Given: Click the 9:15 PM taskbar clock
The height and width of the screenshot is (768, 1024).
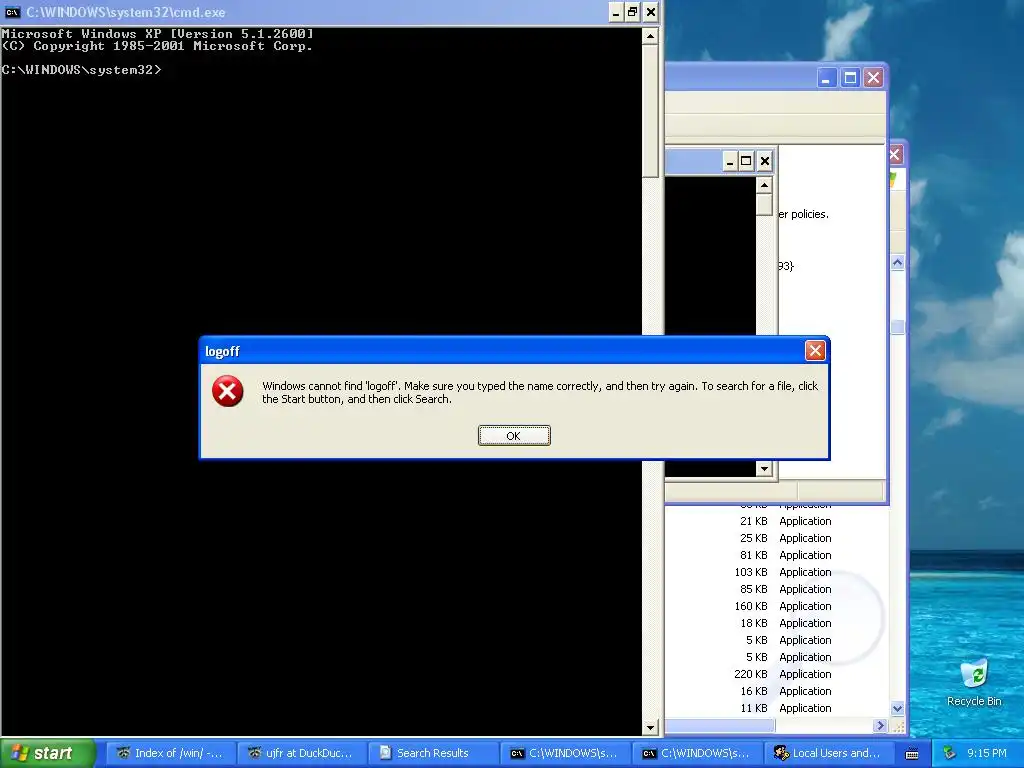Looking at the screenshot, I should [987, 753].
